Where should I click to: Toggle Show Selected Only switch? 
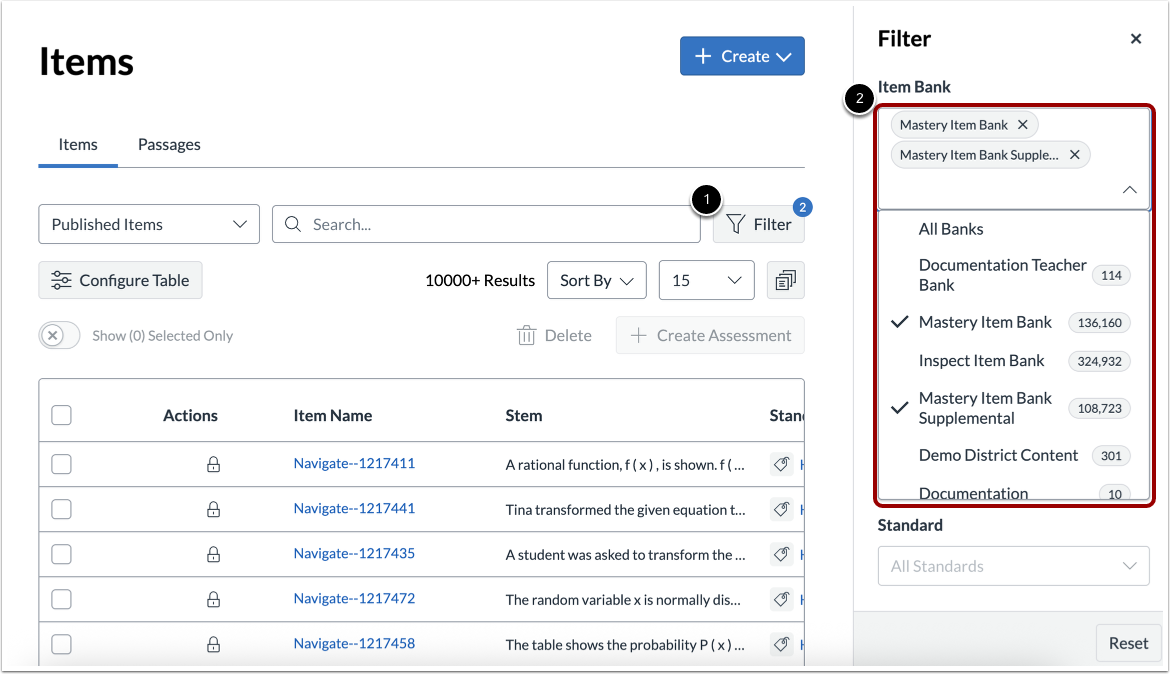click(59, 336)
